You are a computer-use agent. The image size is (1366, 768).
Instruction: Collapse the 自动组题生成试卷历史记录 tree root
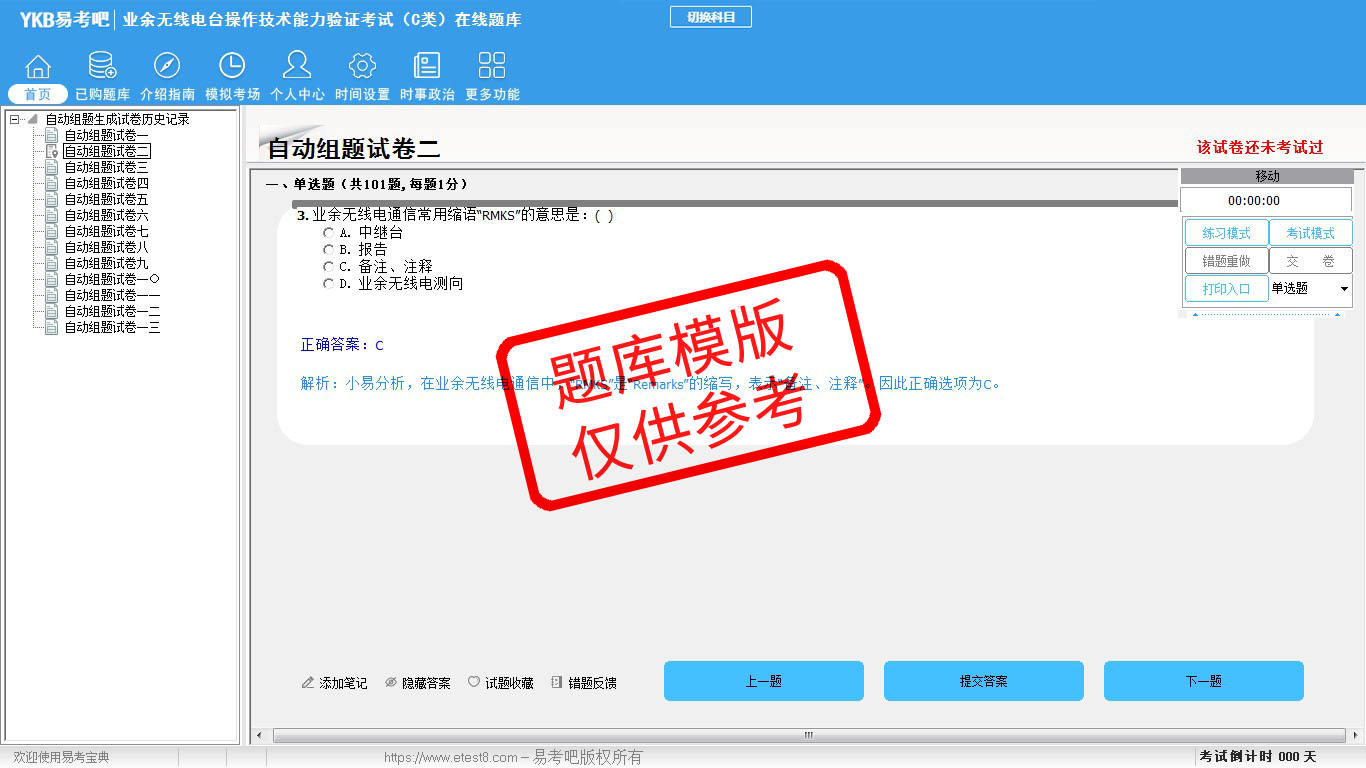(15, 120)
